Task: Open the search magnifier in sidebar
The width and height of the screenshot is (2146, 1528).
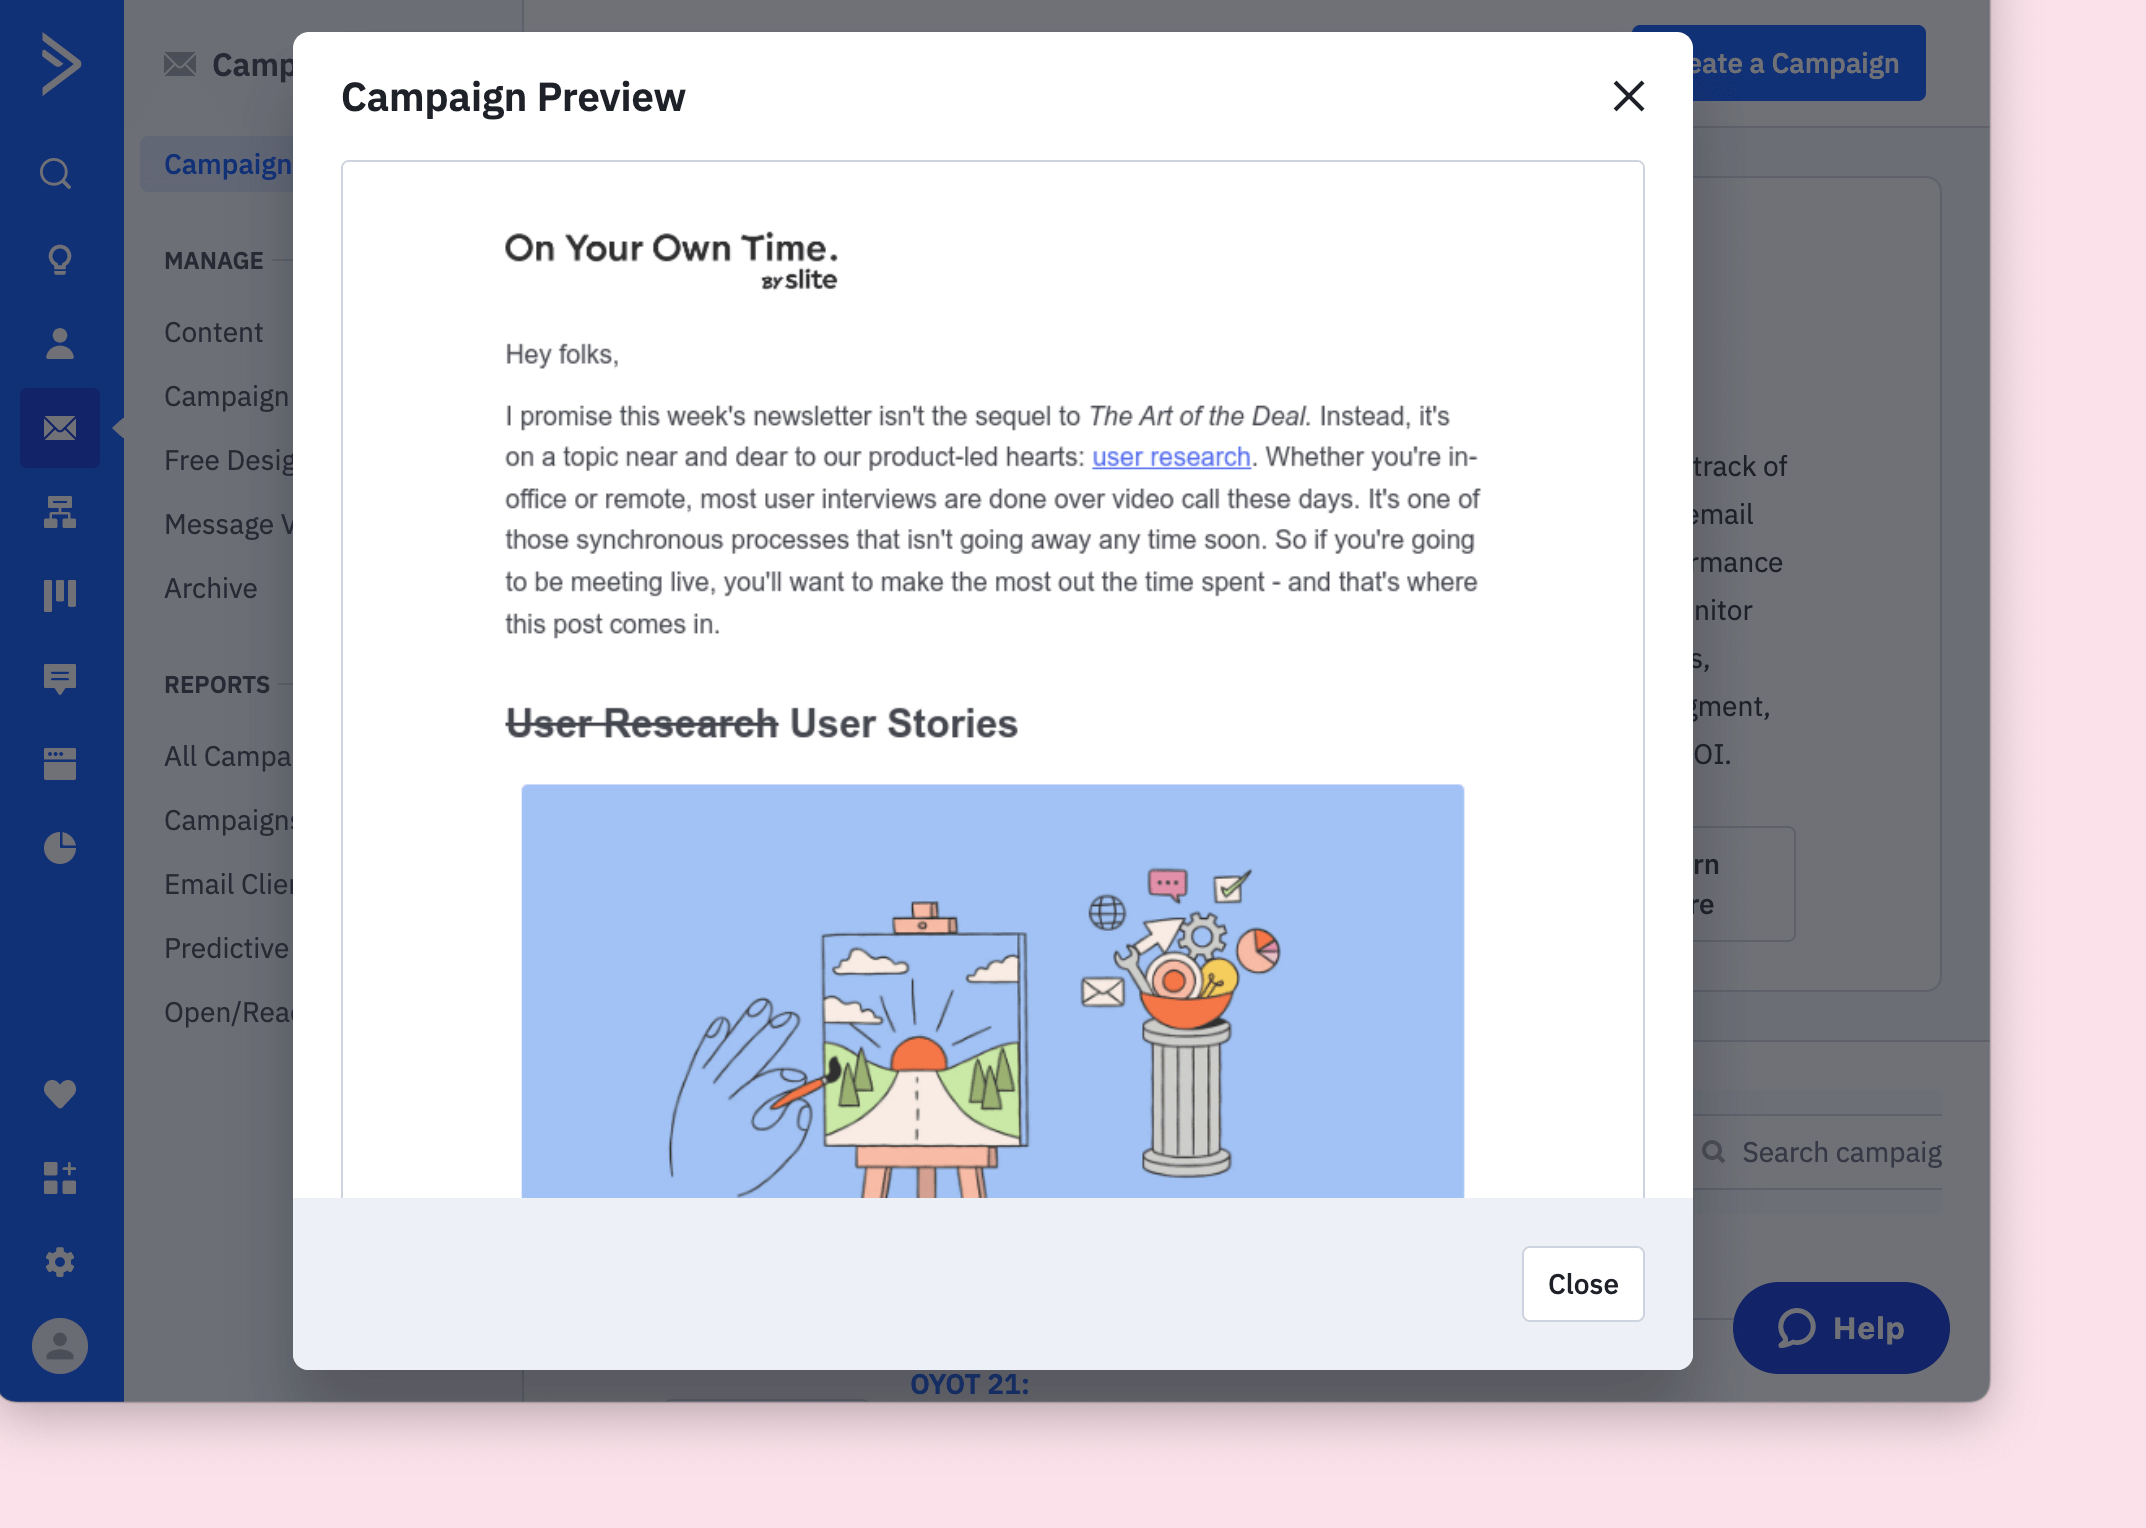Action: point(57,174)
